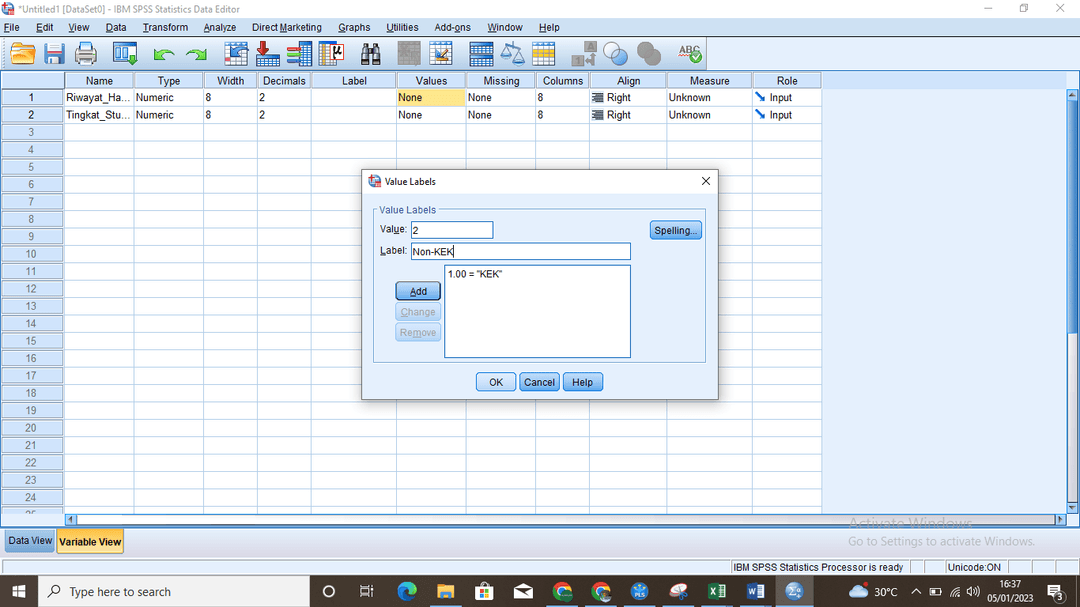Open a data document via folder icon
Viewport: 1080px width, 607px height.
point(23,54)
